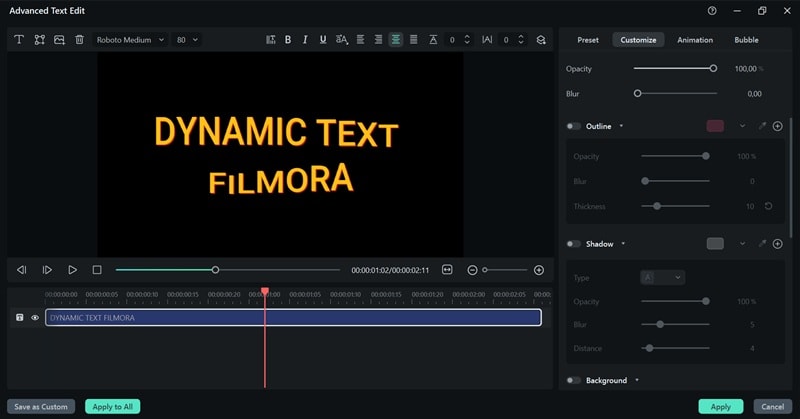Pick Outline color with eyedropper
This screenshot has width=800, height=419.
[762, 126]
